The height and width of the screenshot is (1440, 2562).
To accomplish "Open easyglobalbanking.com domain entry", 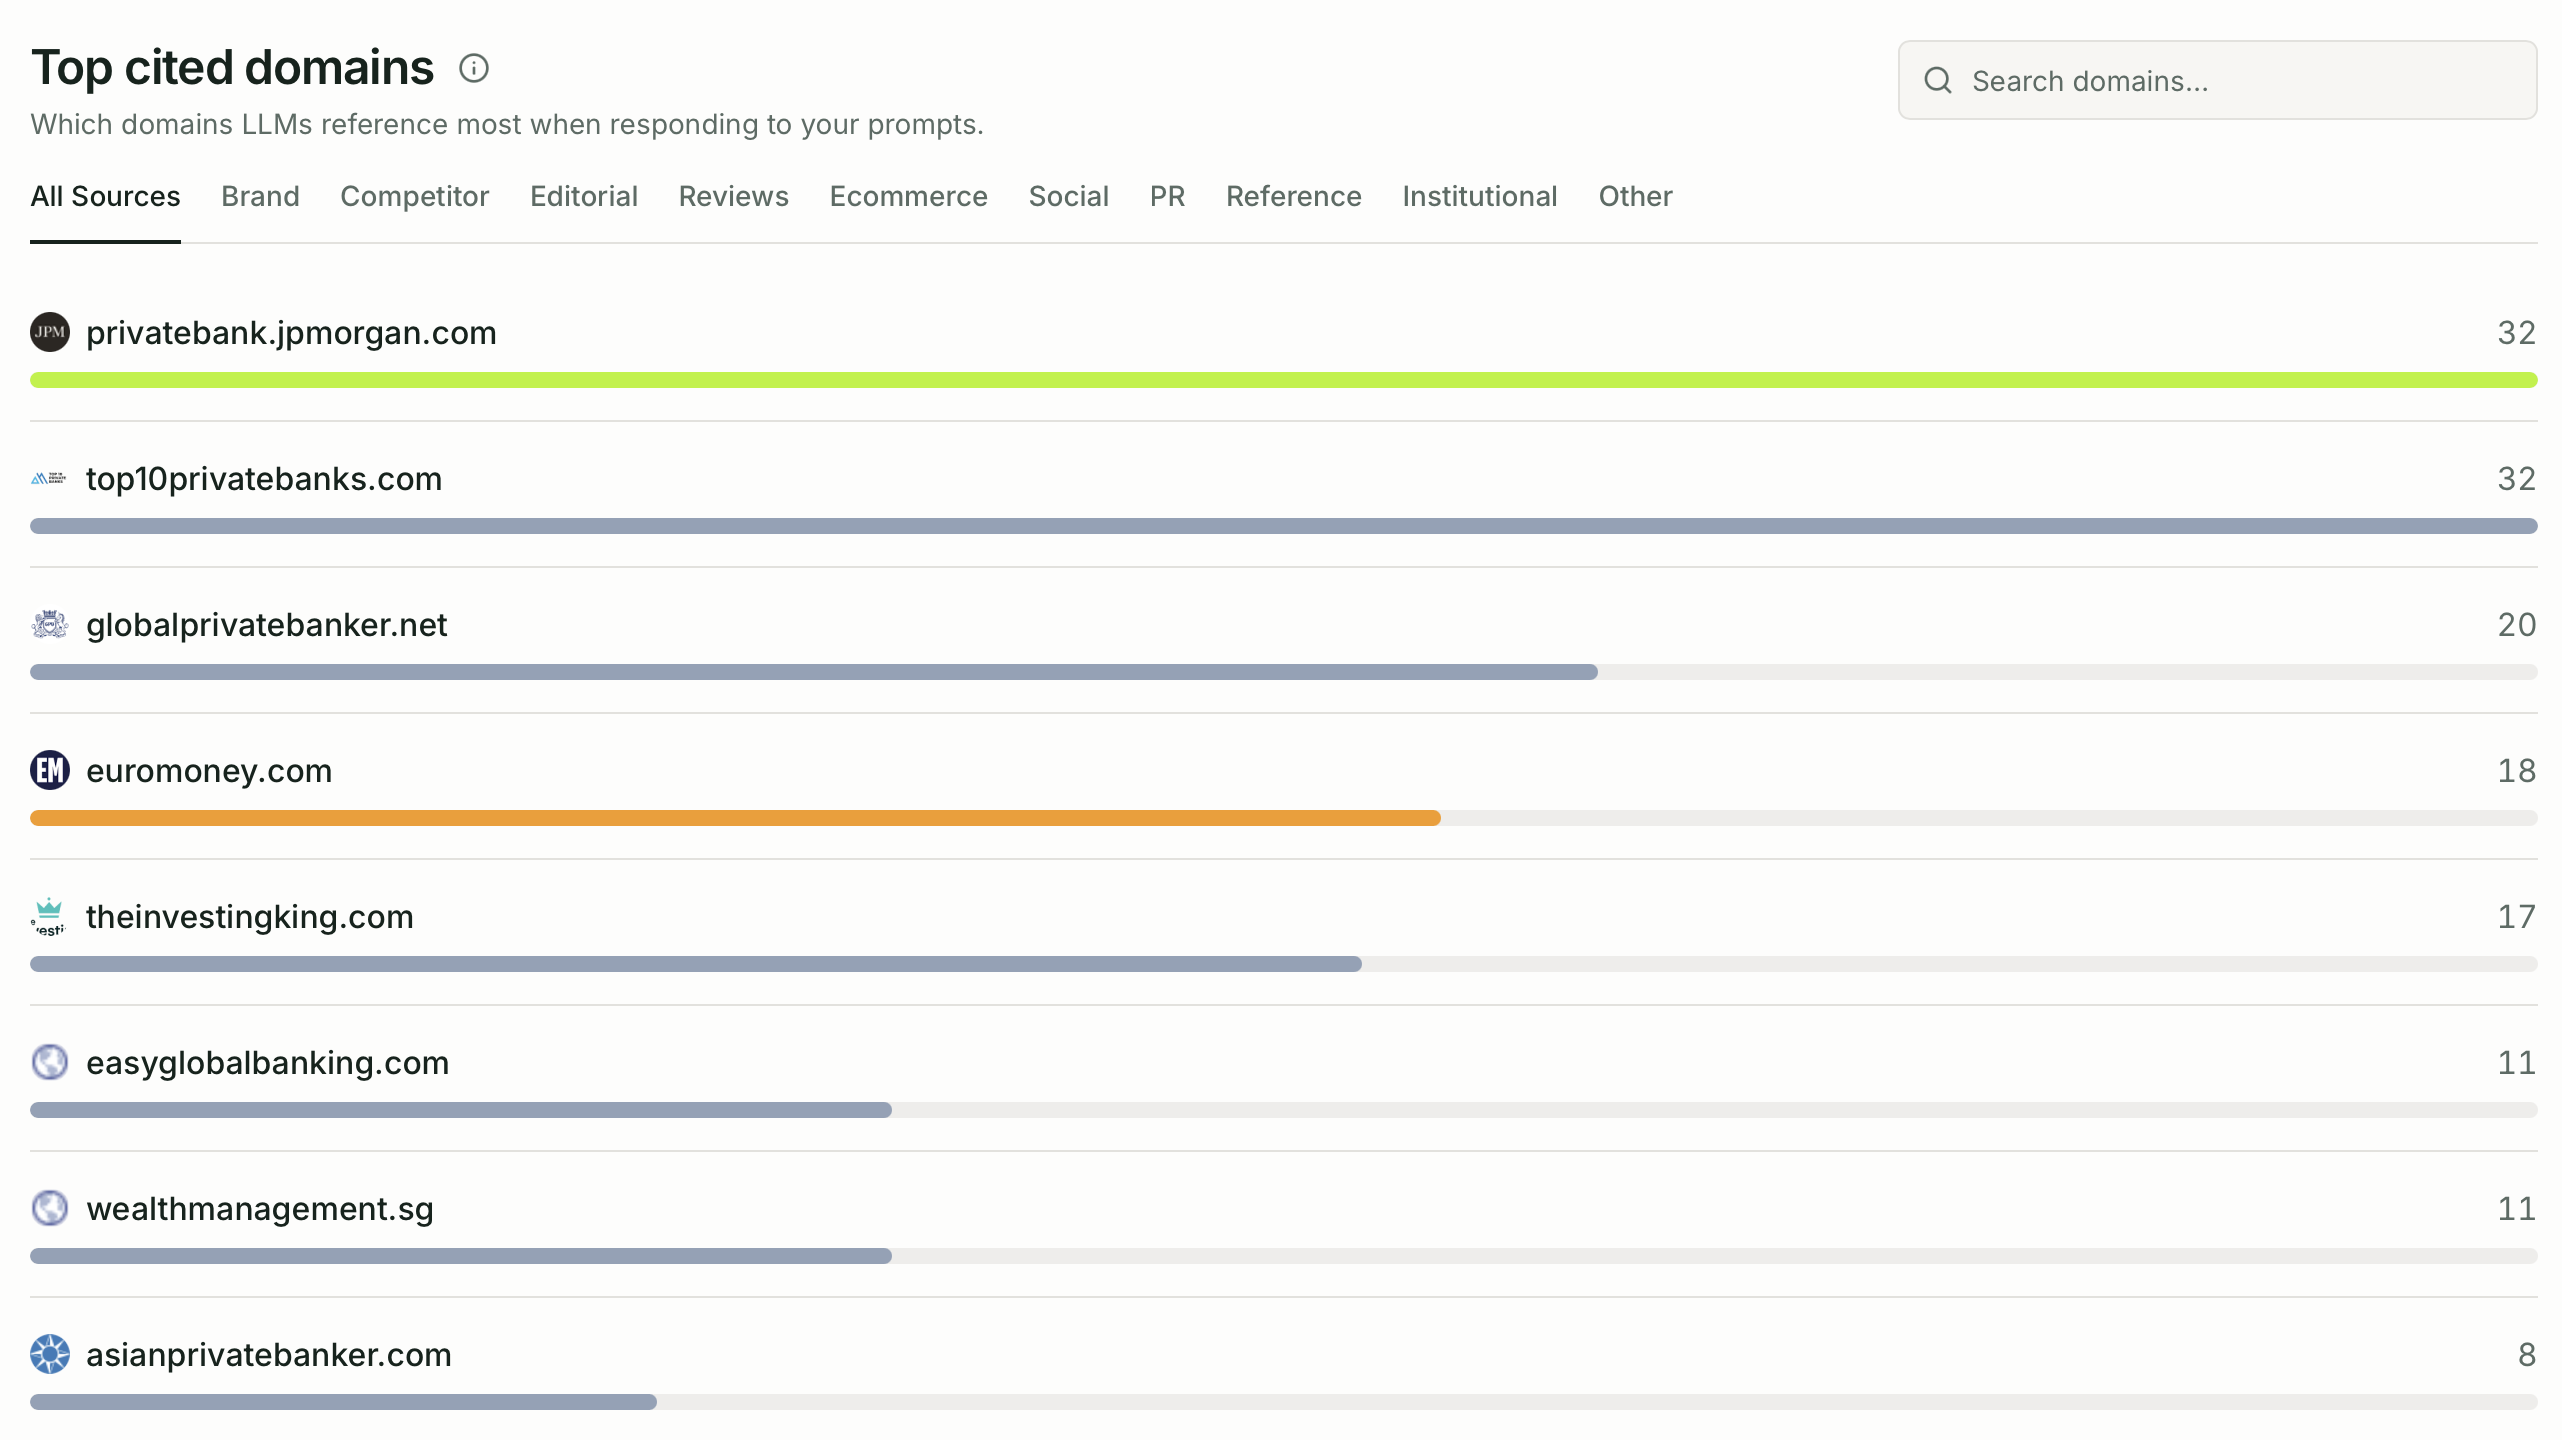I will pos(267,1062).
